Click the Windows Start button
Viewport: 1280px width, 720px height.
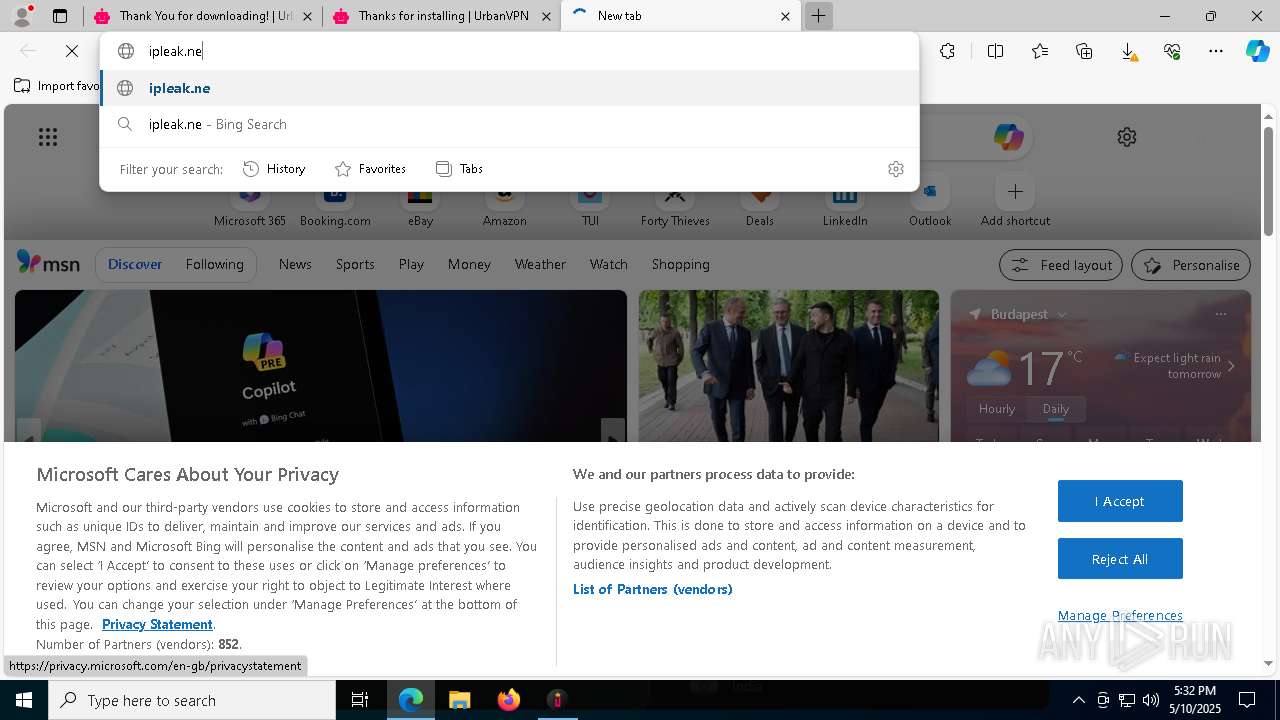(23, 700)
